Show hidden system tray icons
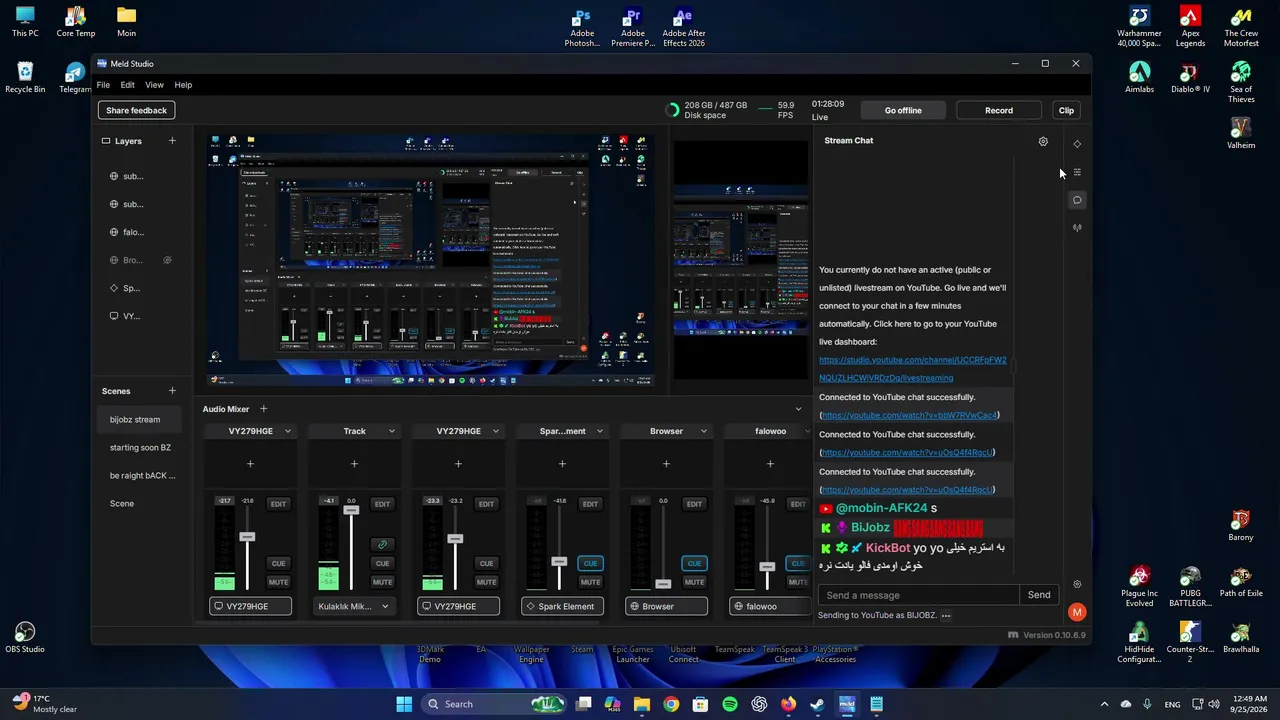1280x720 pixels. coord(1104,704)
